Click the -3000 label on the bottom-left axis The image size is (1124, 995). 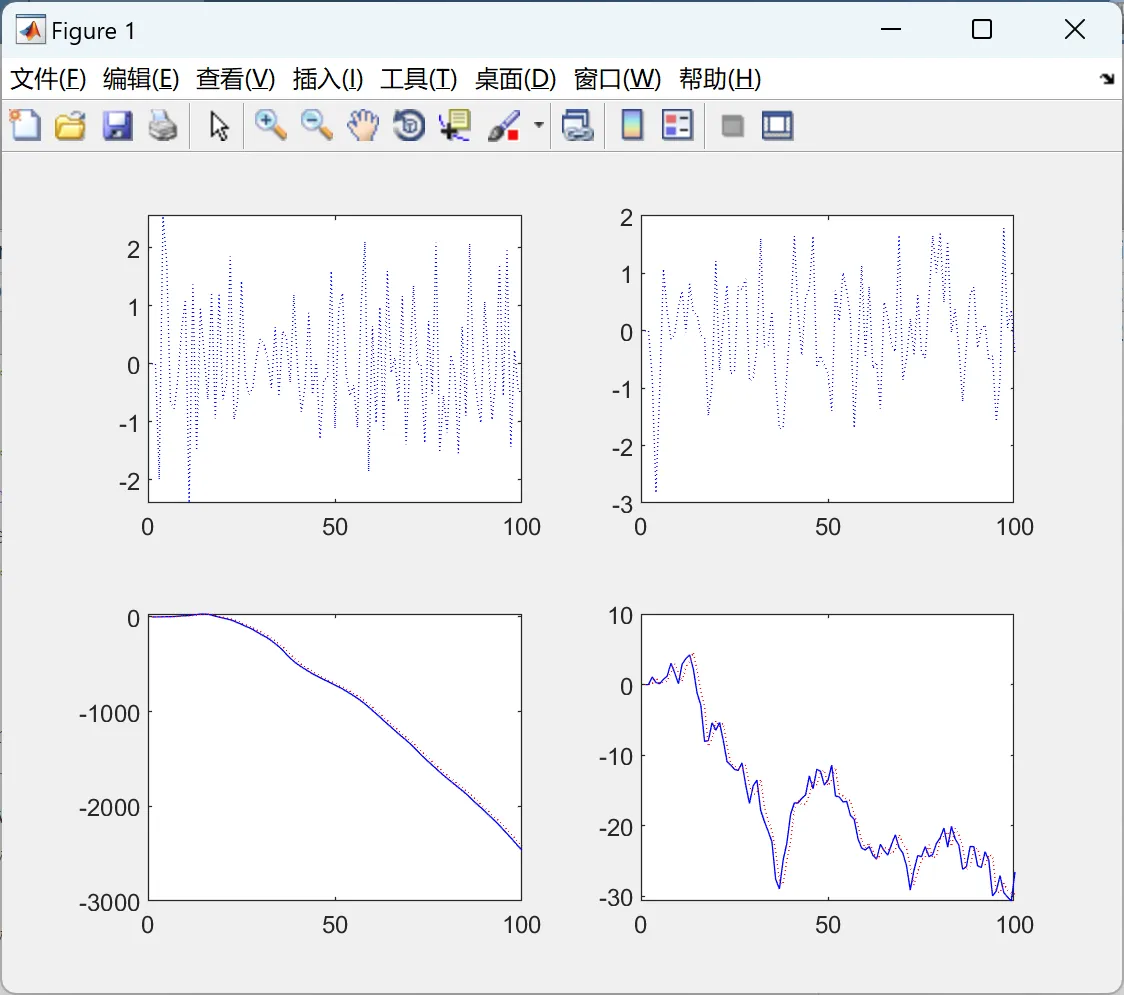click(109, 903)
